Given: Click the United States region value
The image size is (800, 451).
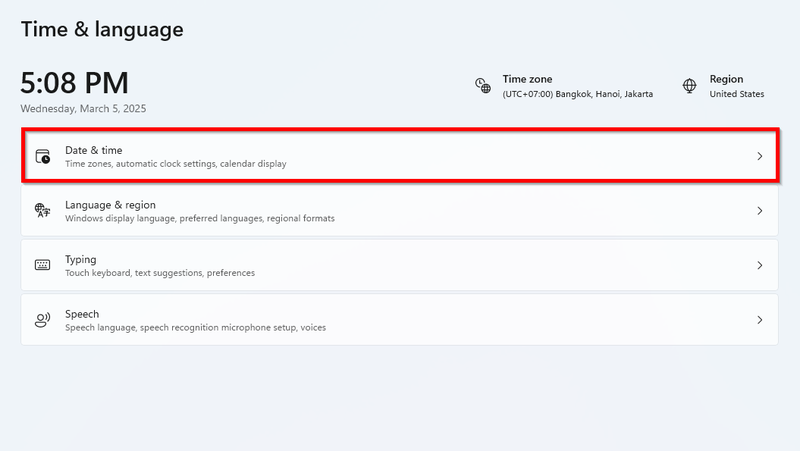Looking at the screenshot, I should tap(737, 94).
